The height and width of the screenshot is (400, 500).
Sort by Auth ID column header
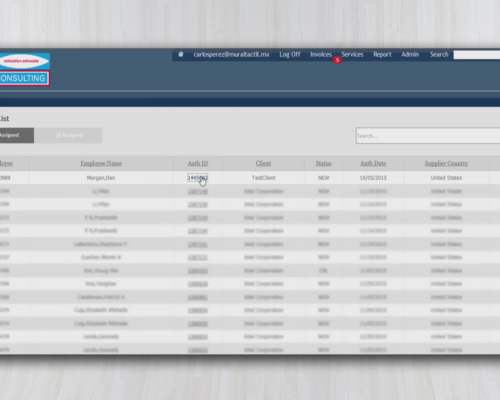pos(198,163)
